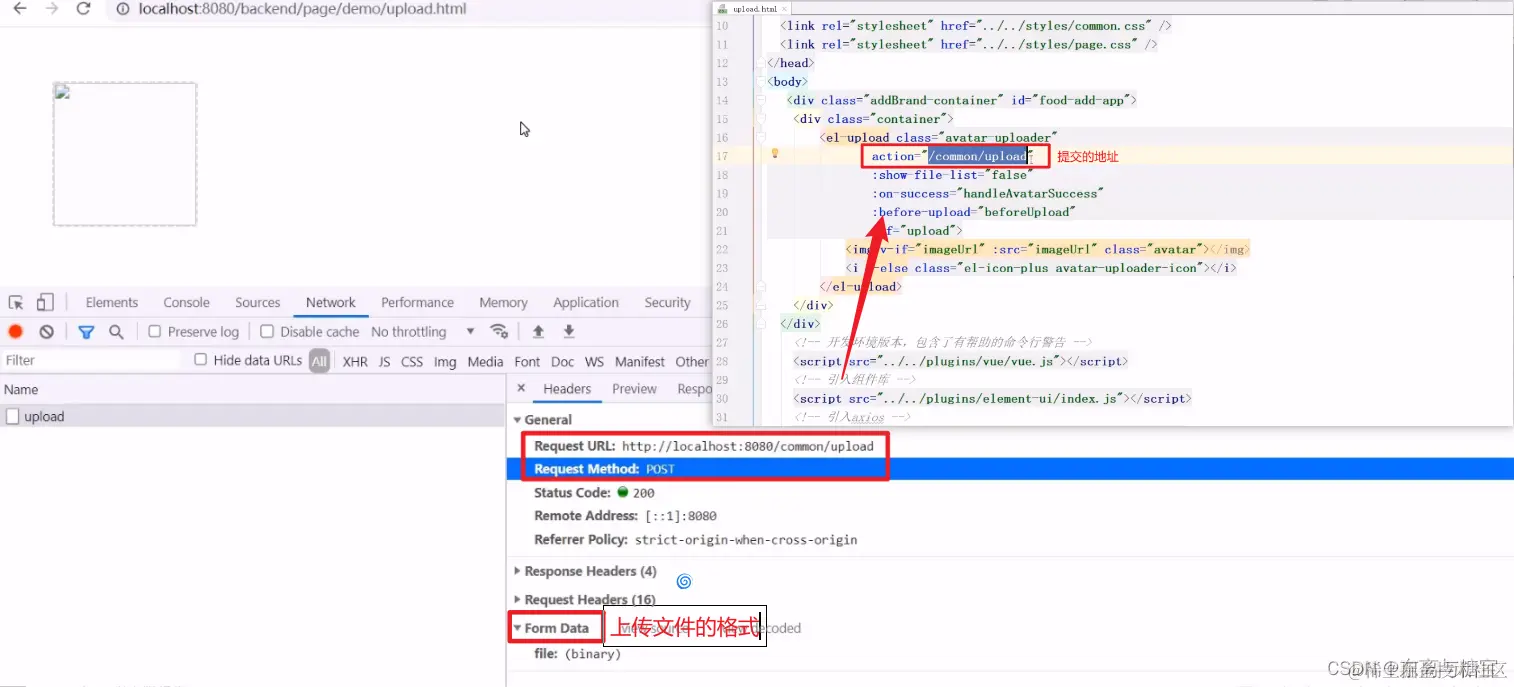Clear the network log

coord(46,332)
